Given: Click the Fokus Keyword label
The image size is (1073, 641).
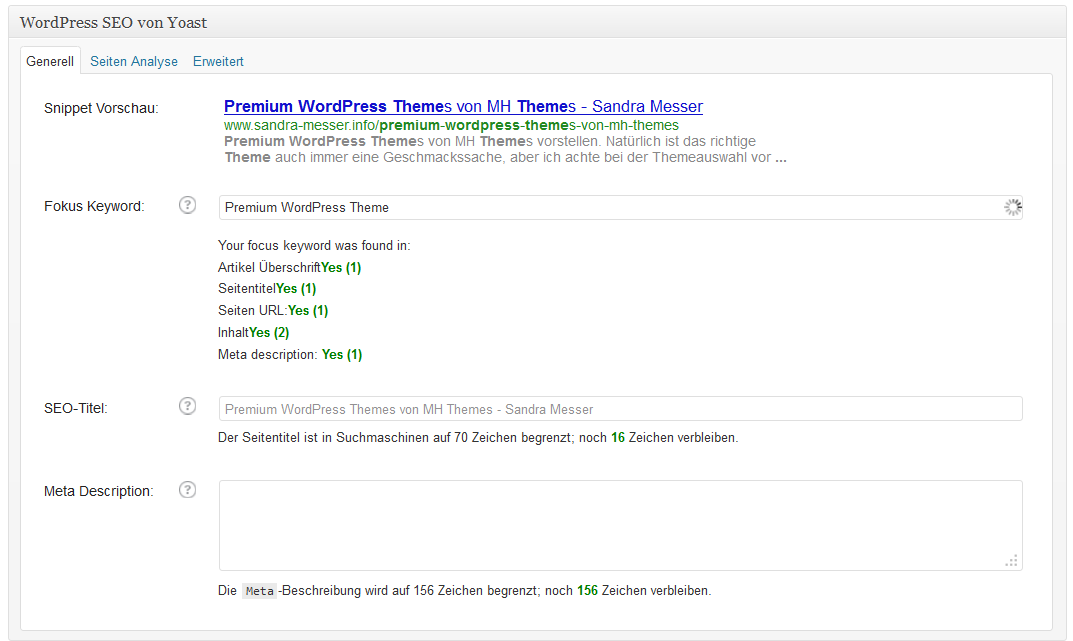Looking at the screenshot, I should tap(94, 206).
